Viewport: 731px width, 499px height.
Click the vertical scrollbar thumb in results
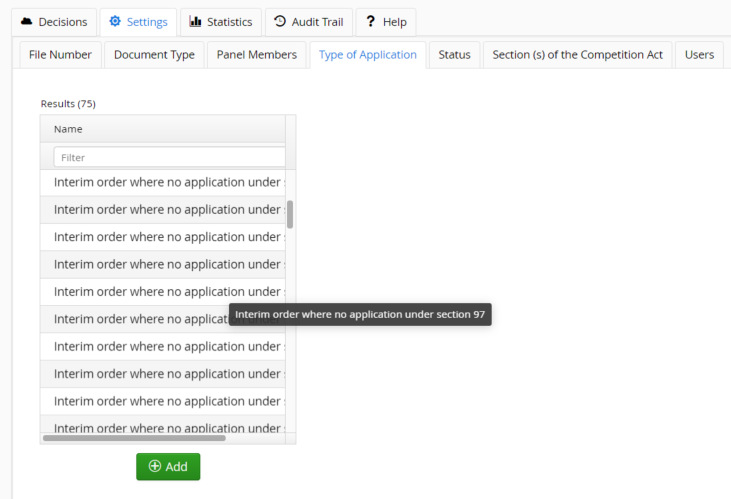[290, 214]
